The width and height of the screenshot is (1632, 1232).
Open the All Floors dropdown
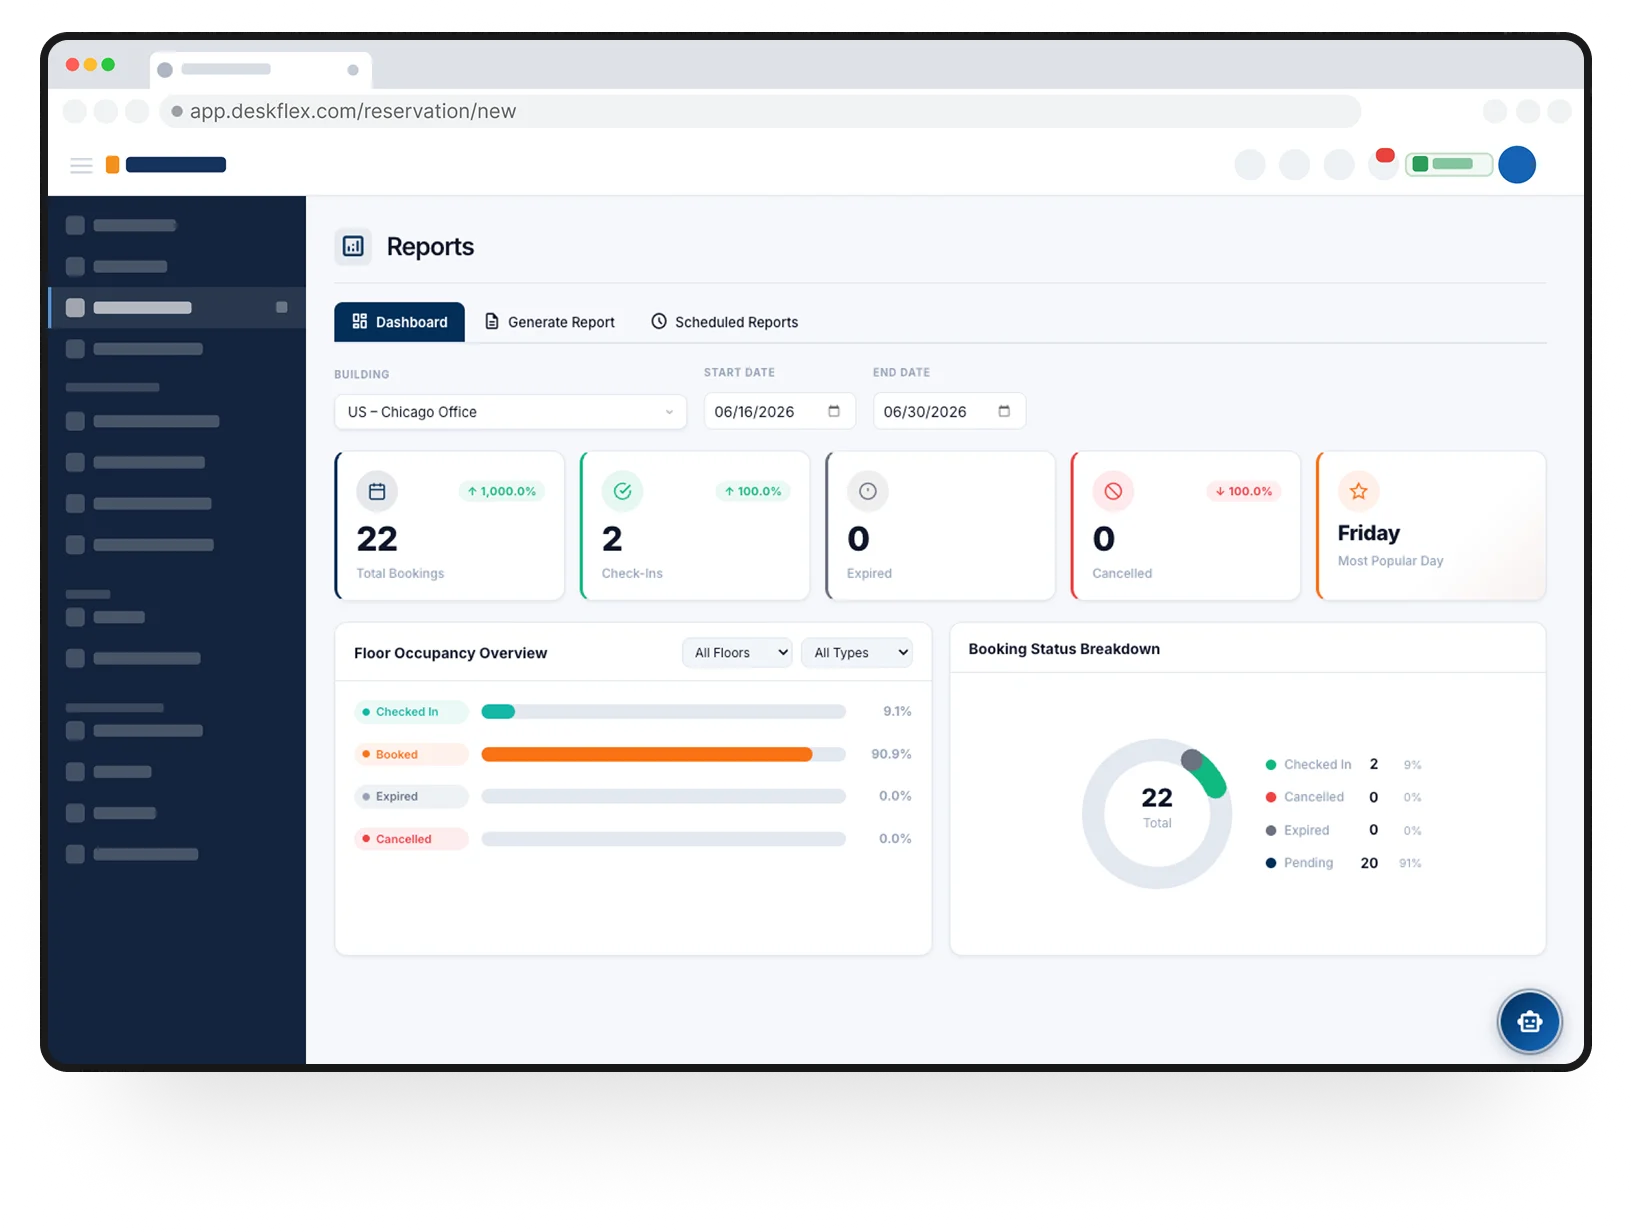tap(737, 653)
